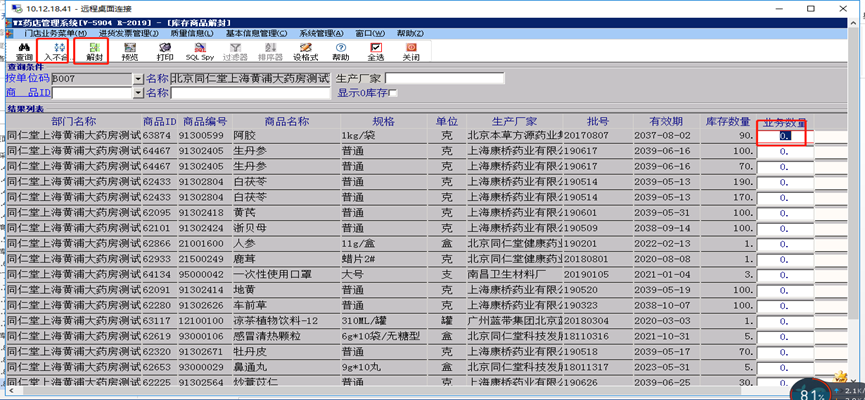Click expiry date 2022-02-13 cell
The width and height of the screenshot is (865, 400).
(x=666, y=243)
